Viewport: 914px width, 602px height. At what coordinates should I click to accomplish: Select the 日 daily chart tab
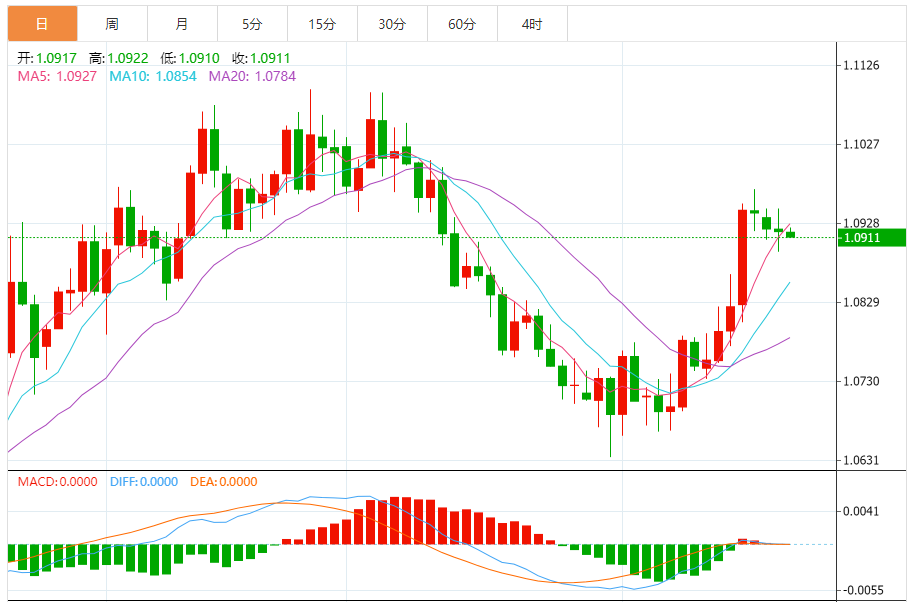pyautogui.click(x=43, y=24)
